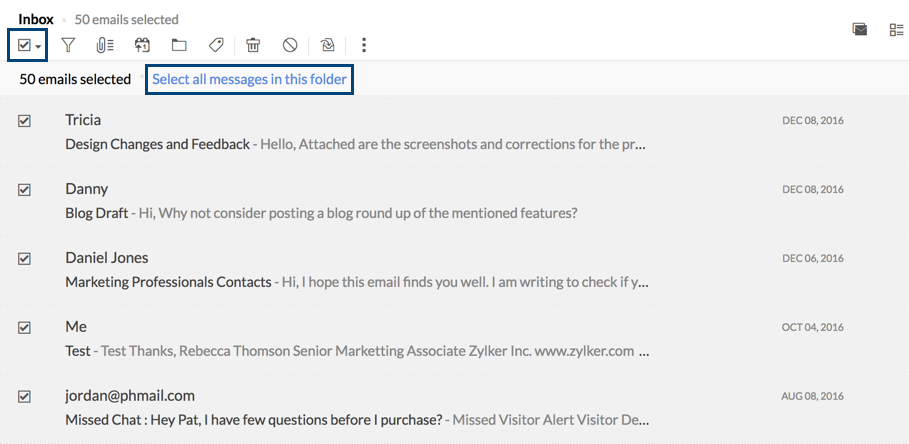Delete selected emails with trash icon
Viewport: 909px width, 444px height.
[x=253, y=45]
